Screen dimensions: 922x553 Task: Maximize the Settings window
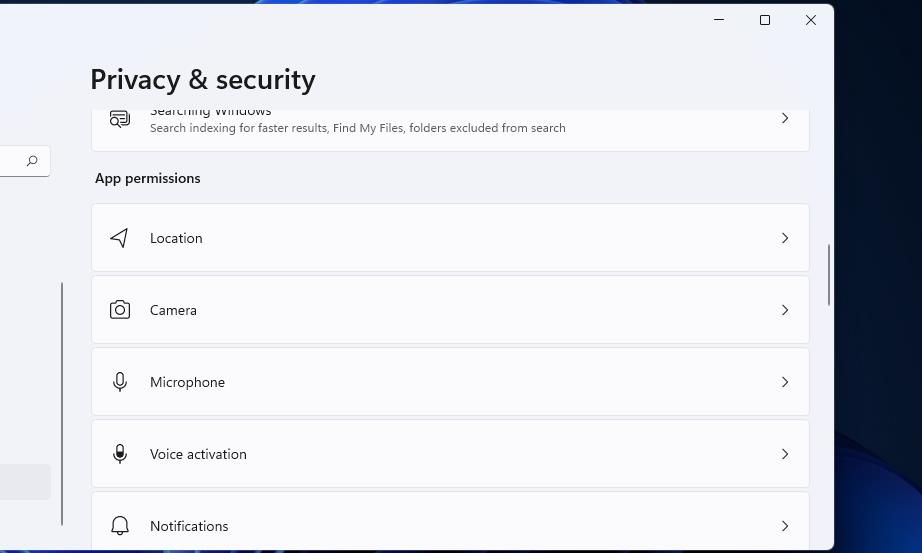(x=764, y=20)
